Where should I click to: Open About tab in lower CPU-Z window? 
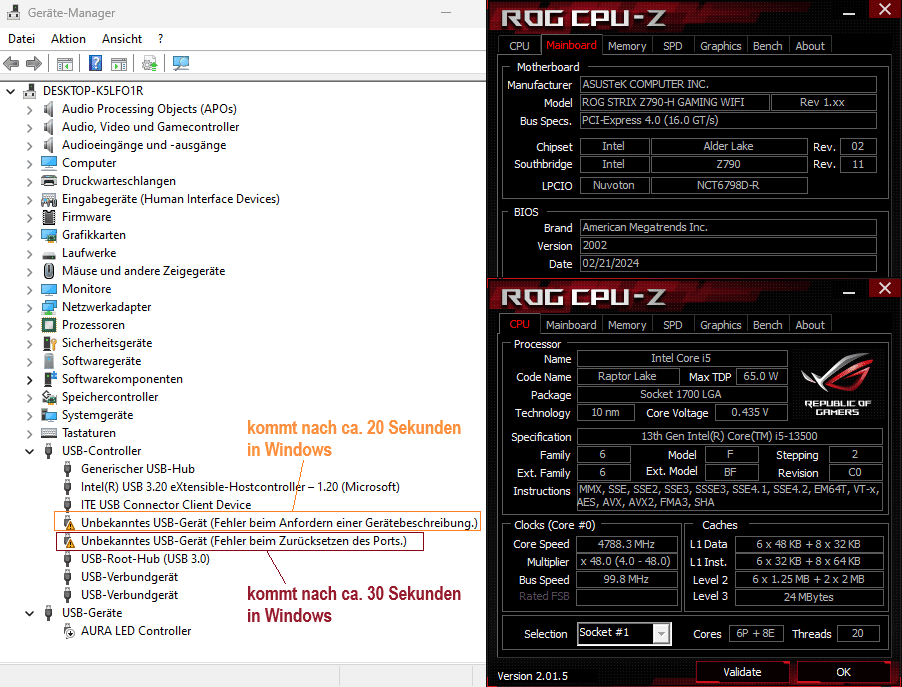pyautogui.click(x=810, y=325)
